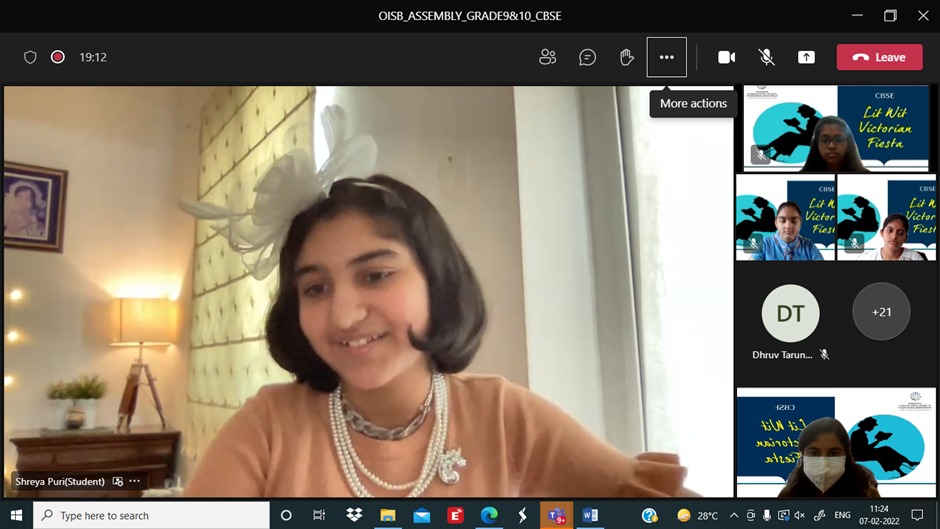Image resolution: width=940 pixels, height=529 pixels.
Task: Click the system tray microphone icon
Action: [x=767, y=515]
